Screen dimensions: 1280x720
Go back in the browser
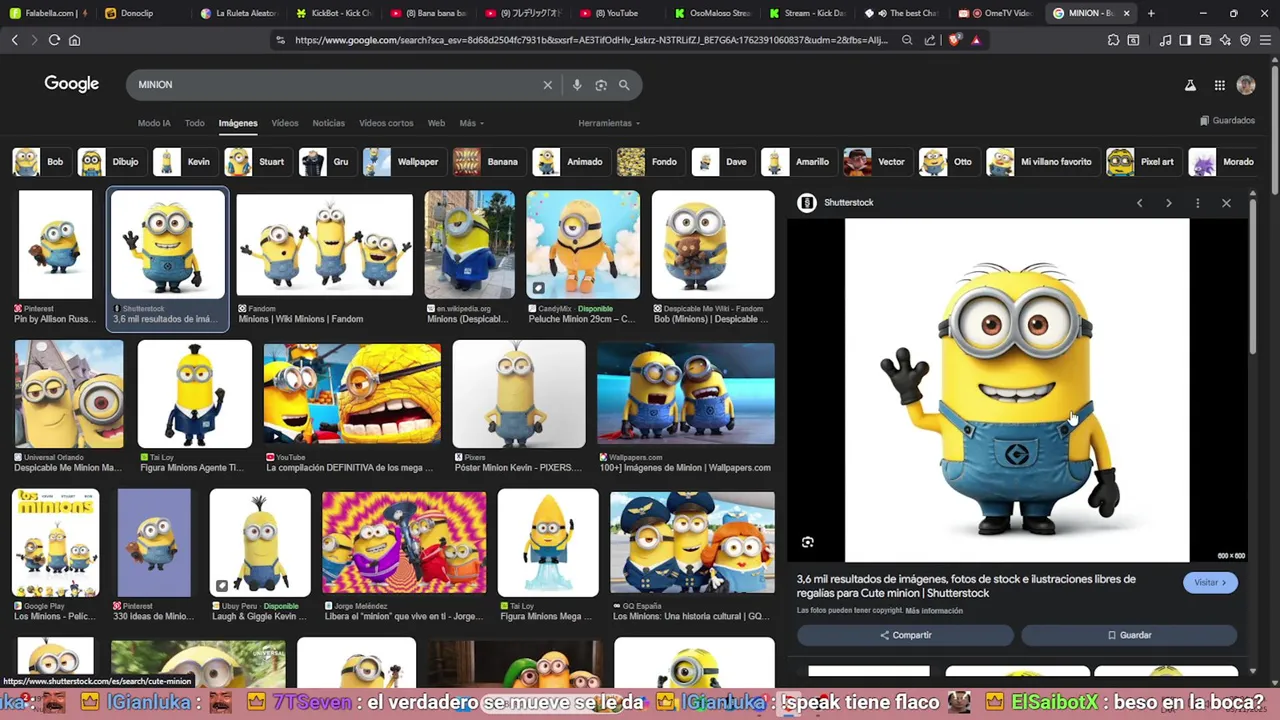[x=14, y=40]
